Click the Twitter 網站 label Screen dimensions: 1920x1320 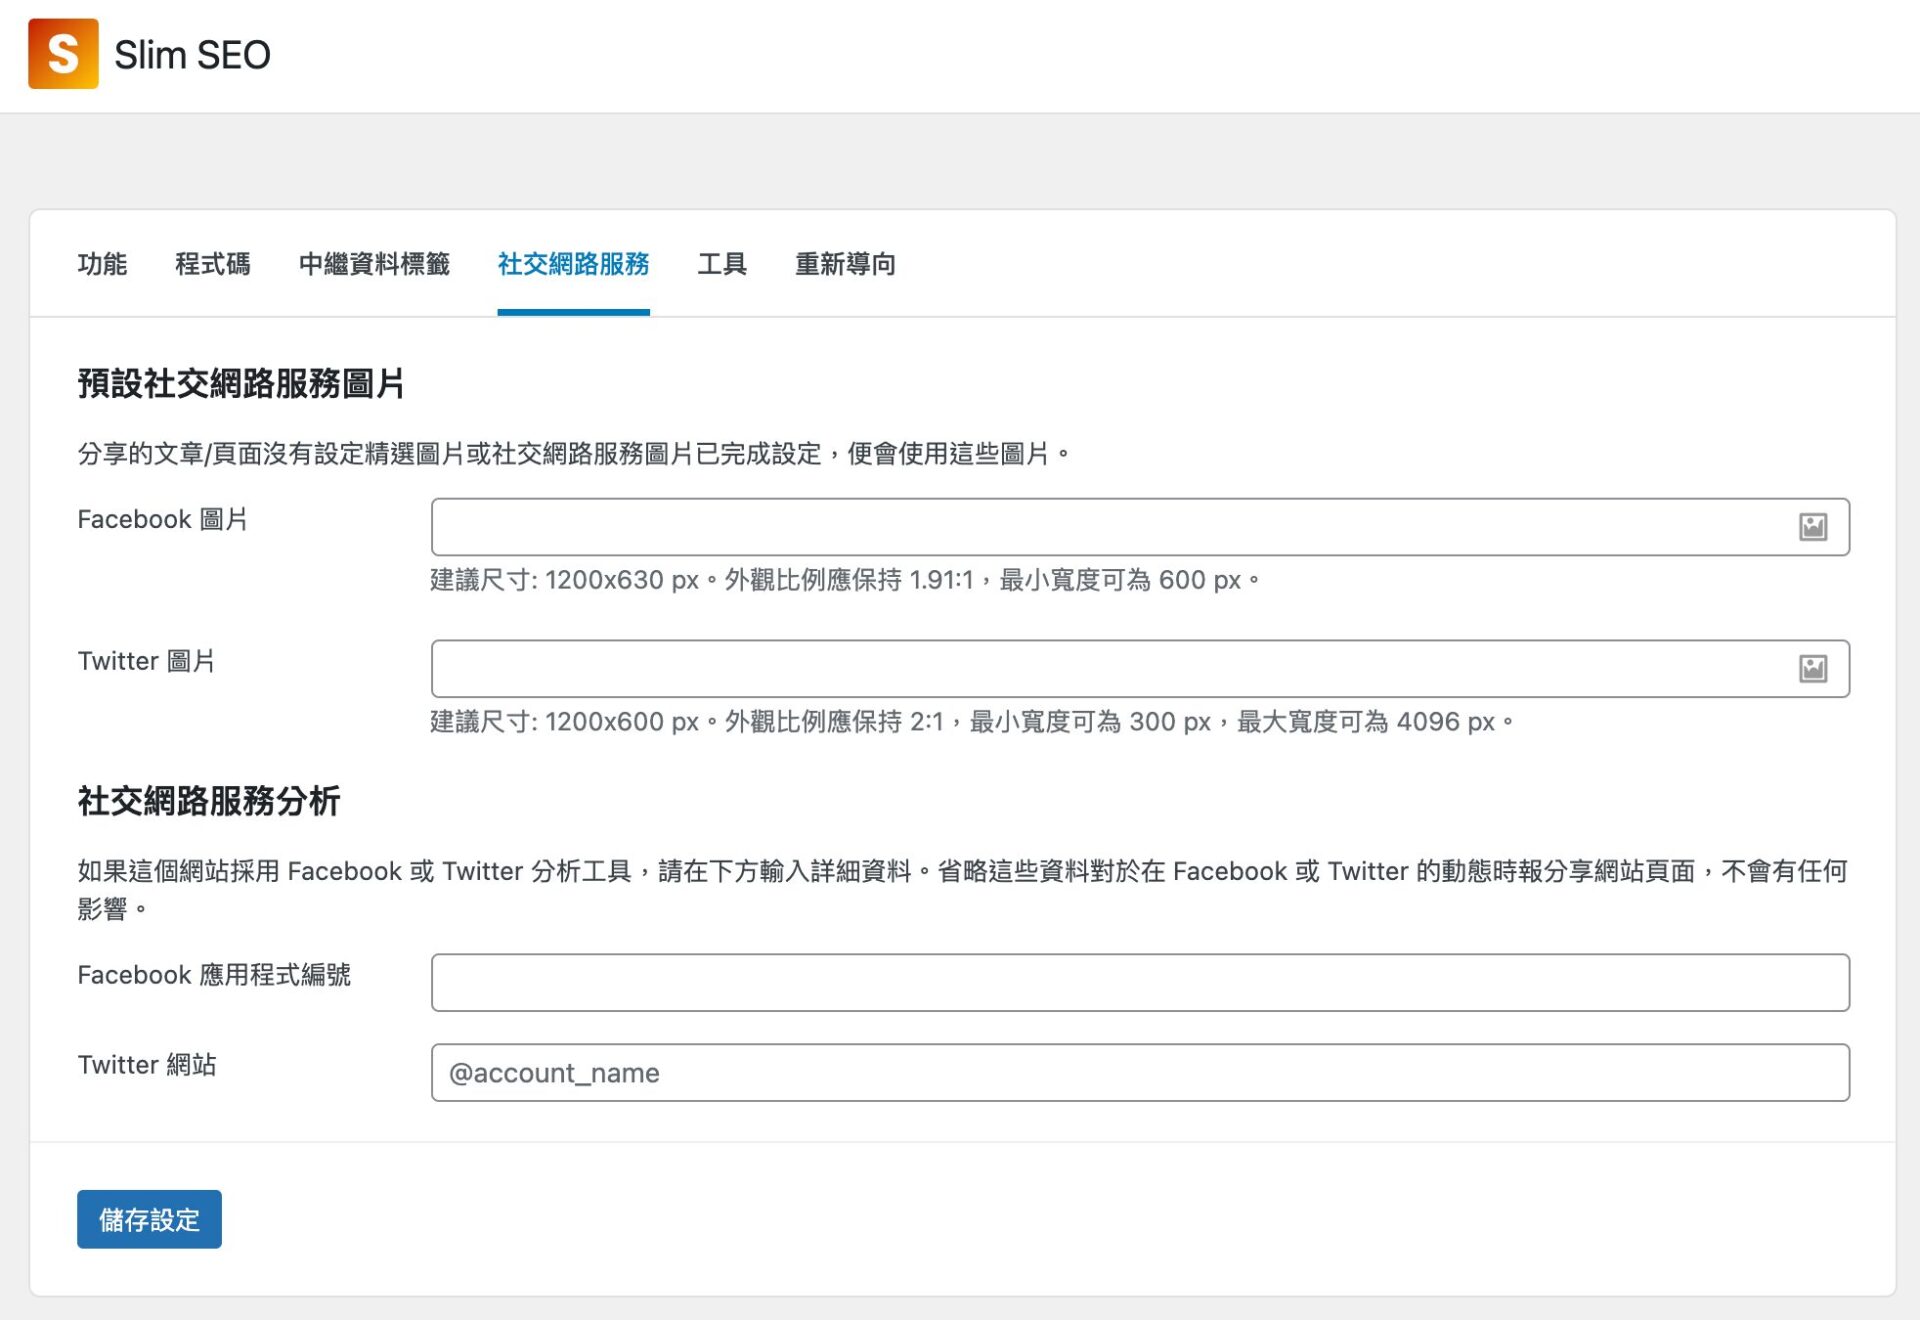(x=147, y=1065)
